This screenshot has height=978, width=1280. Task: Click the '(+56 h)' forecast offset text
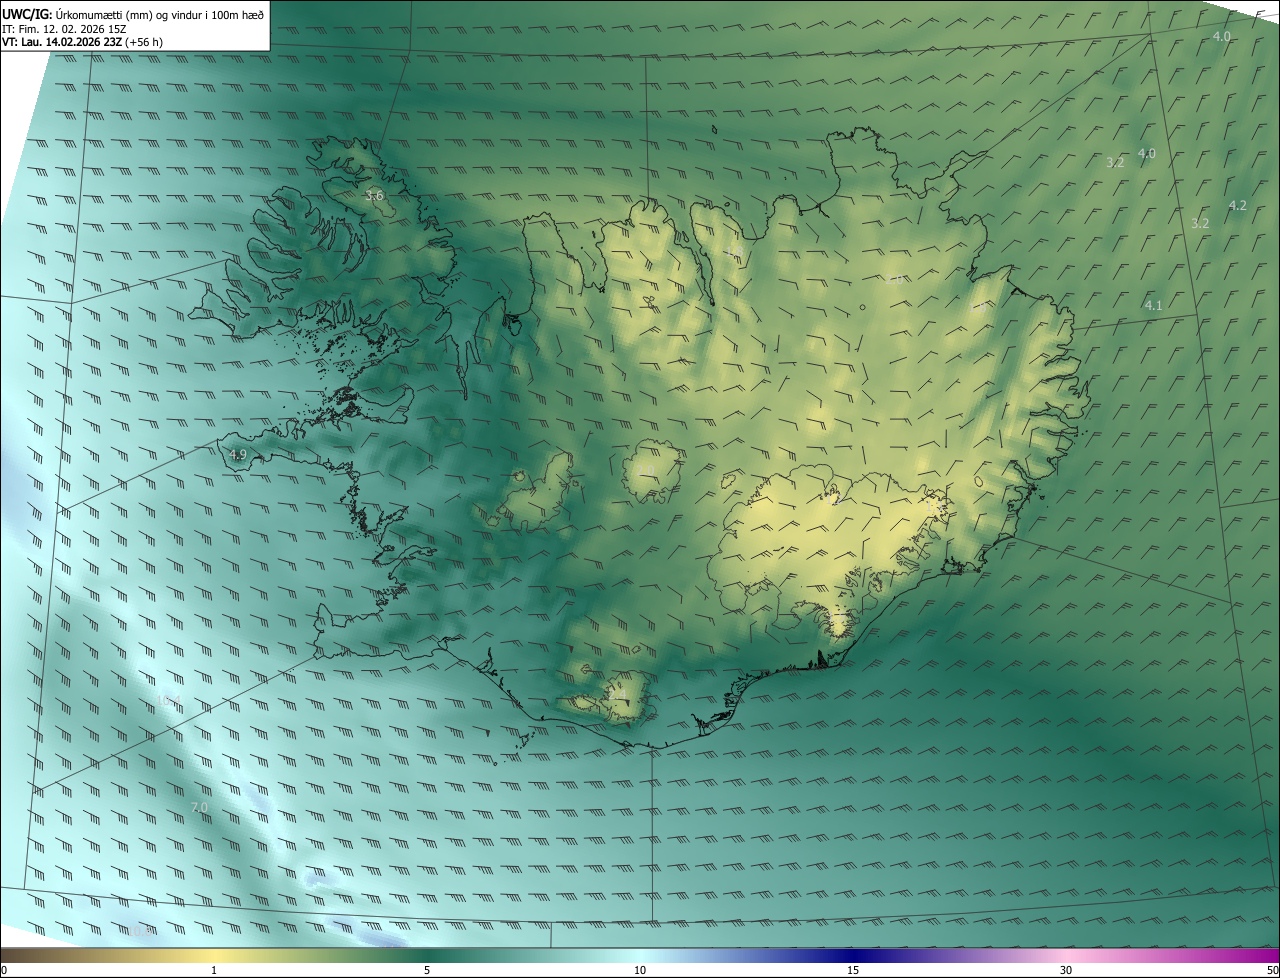tap(144, 42)
